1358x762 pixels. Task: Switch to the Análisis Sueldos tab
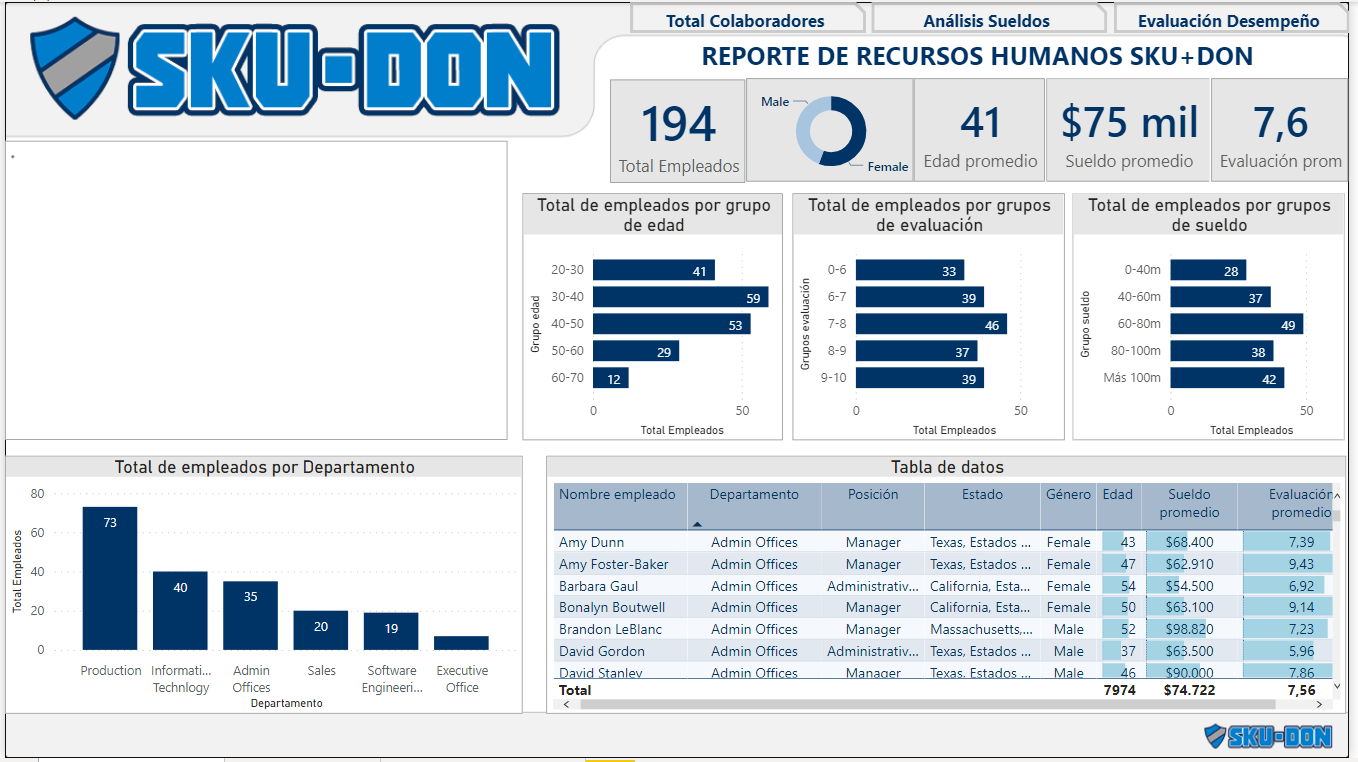pos(986,20)
